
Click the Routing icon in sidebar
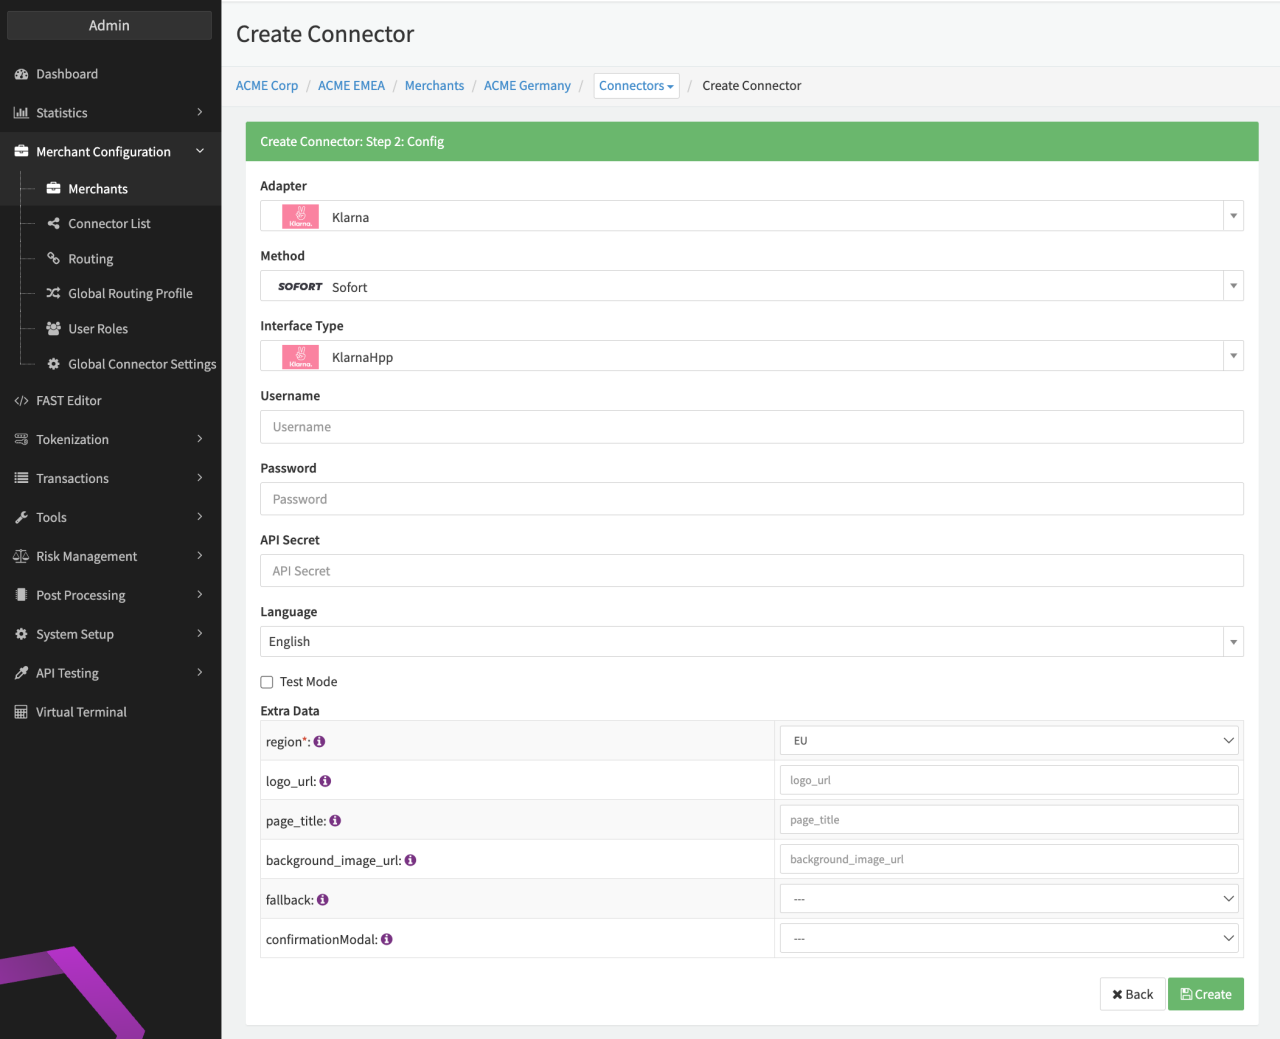[54, 258]
